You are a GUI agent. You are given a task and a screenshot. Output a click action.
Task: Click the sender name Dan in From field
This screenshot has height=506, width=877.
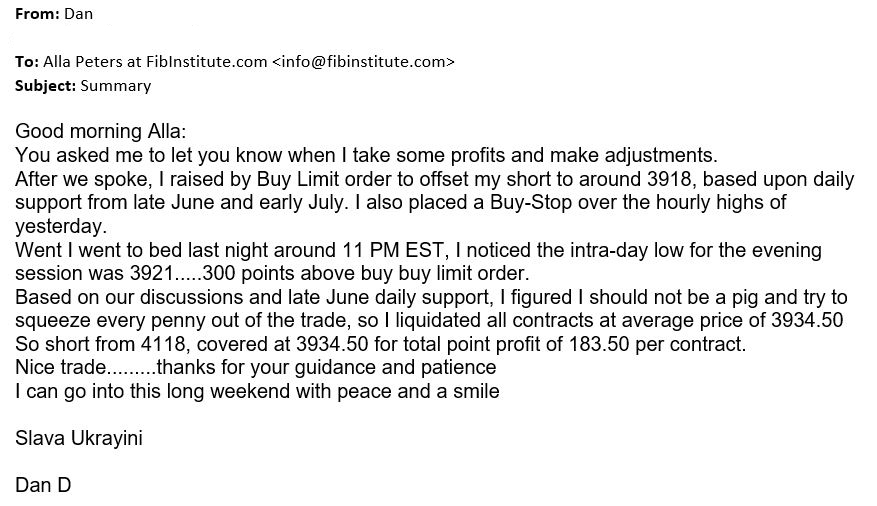coord(78,14)
